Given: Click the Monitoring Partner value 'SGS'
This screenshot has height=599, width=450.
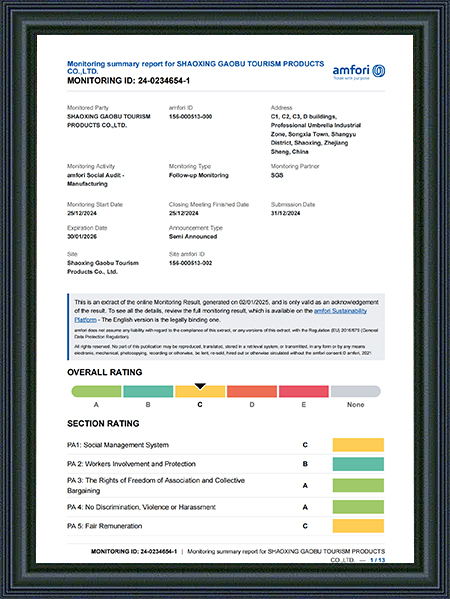Looking at the screenshot, I should click(x=277, y=175).
